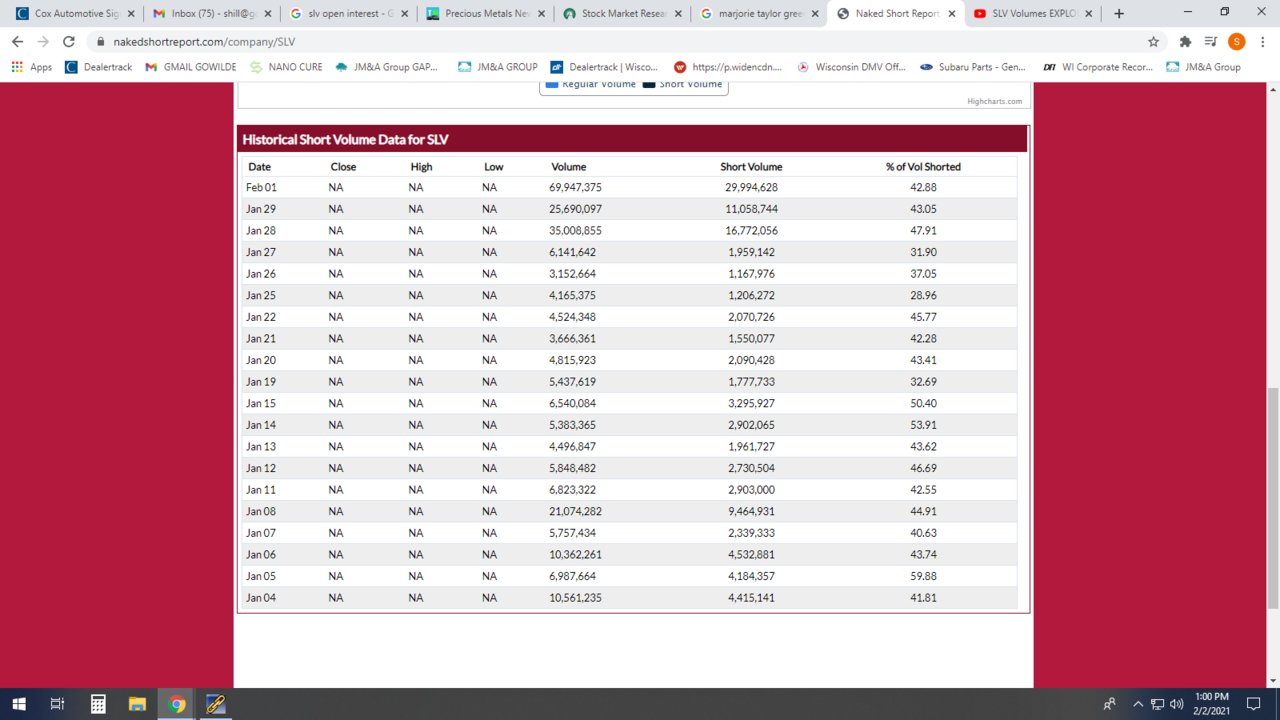Select the Feb 01 date cell
The image size is (1280, 720).
coord(261,188)
